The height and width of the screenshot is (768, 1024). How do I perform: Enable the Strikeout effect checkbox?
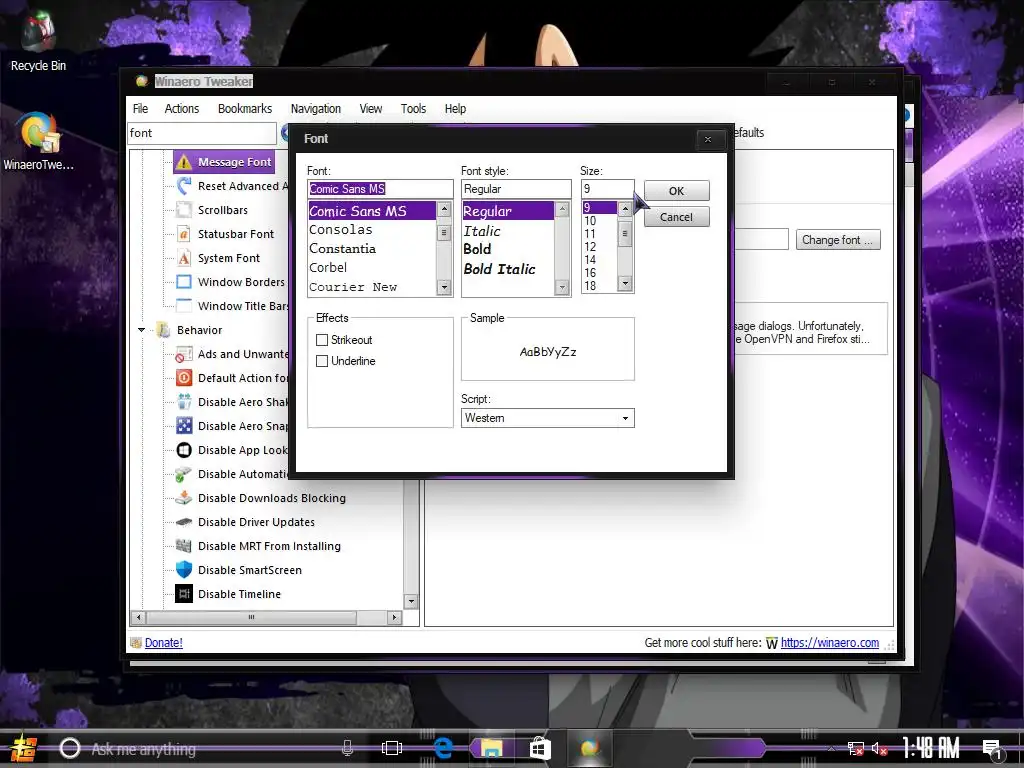322,340
